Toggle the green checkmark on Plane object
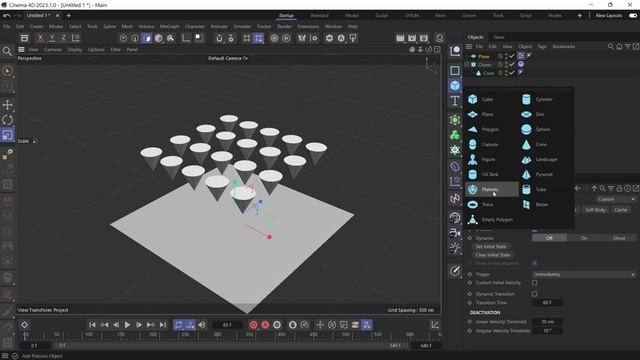 (x=512, y=56)
